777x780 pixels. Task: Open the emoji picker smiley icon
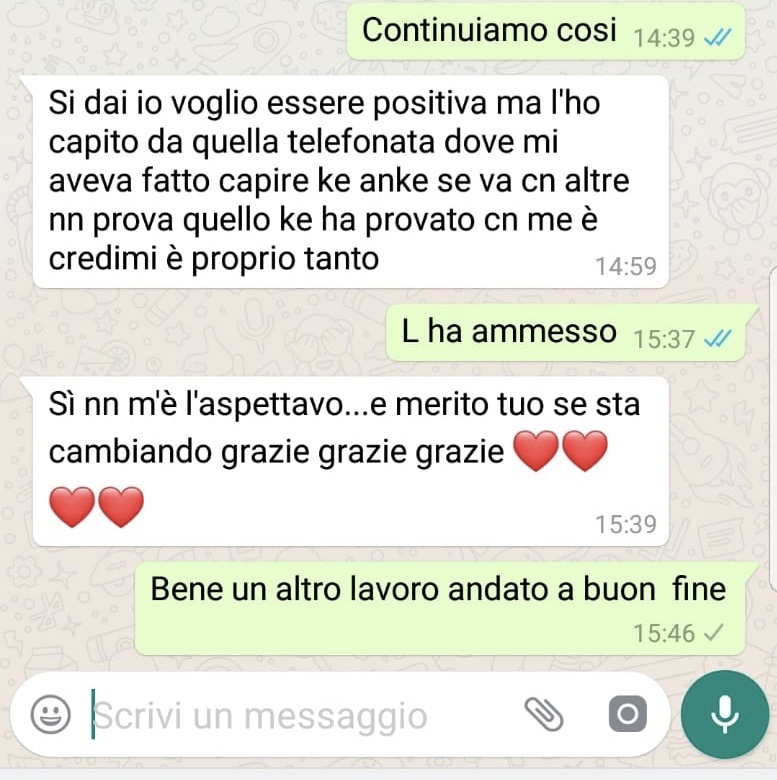pyautogui.click(x=51, y=714)
